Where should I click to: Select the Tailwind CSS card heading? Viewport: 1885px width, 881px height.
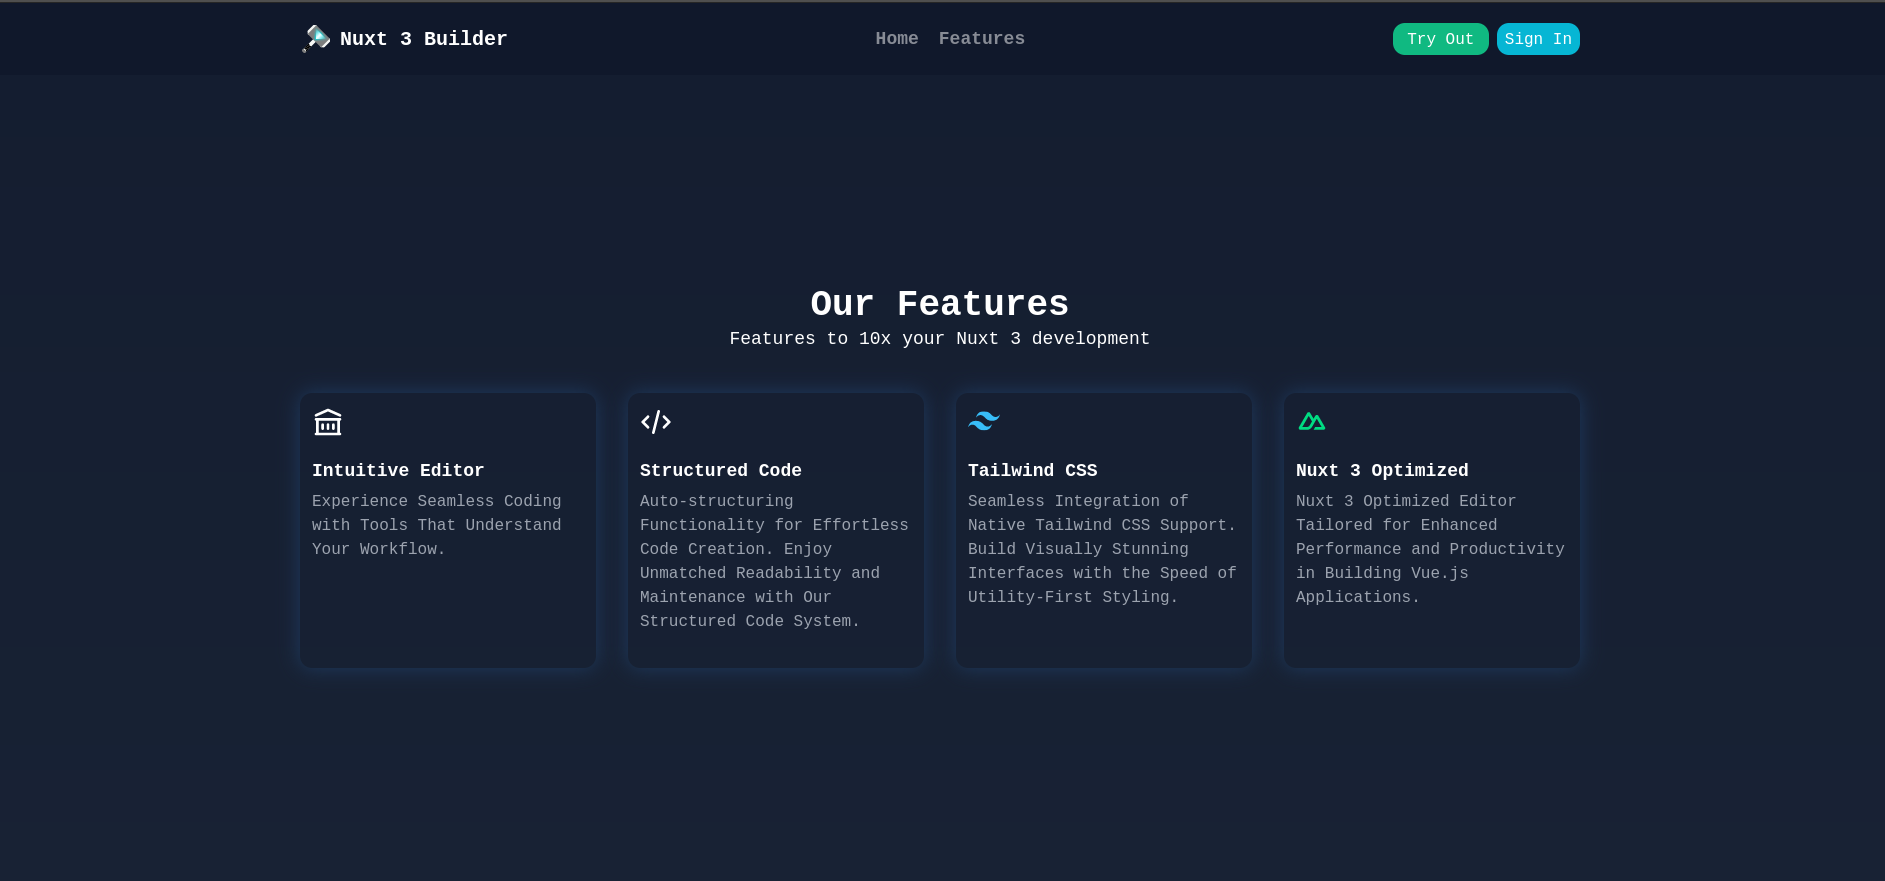click(x=1033, y=470)
